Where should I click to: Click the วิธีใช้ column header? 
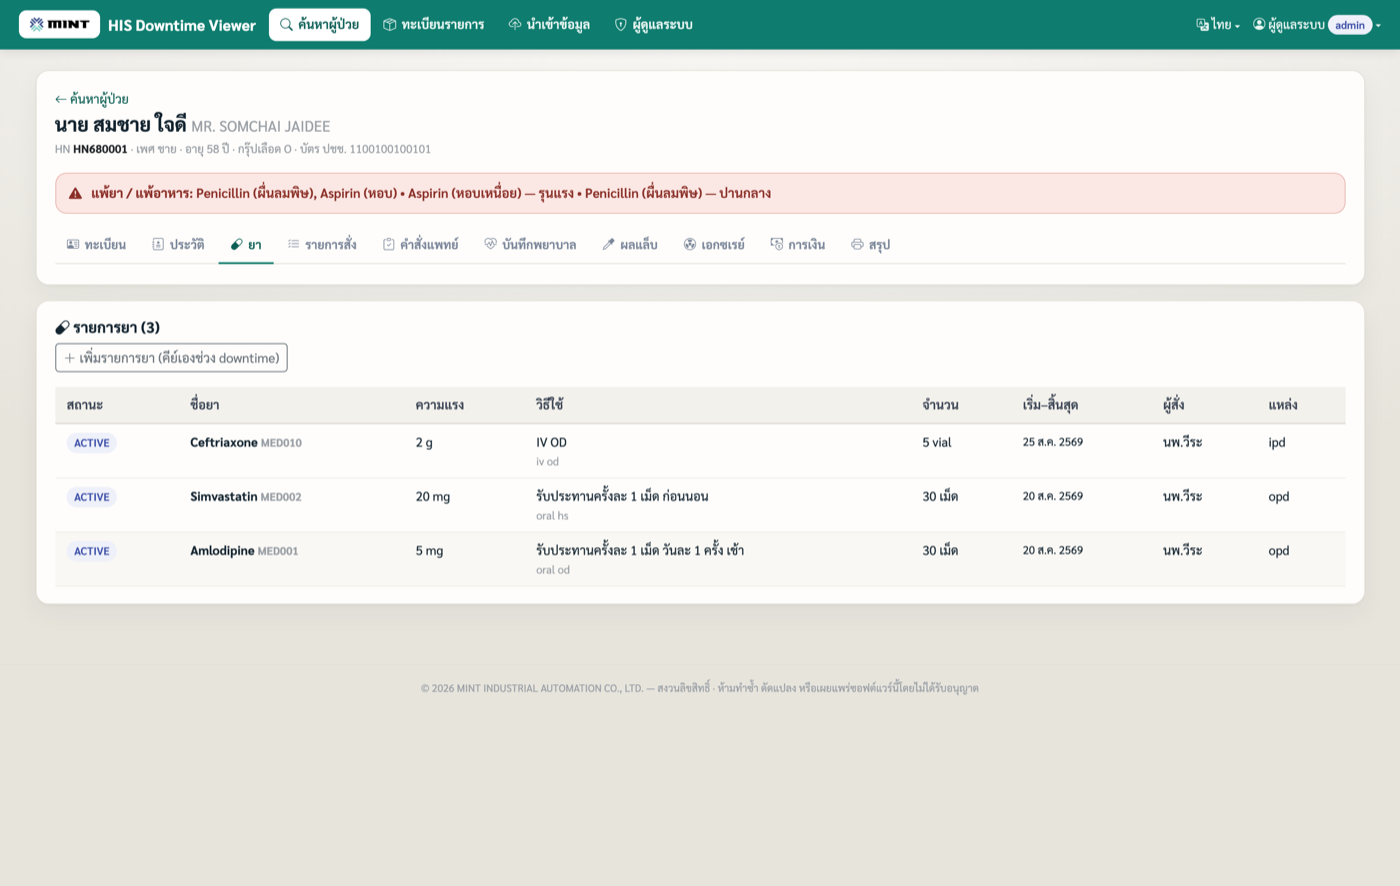pos(550,404)
